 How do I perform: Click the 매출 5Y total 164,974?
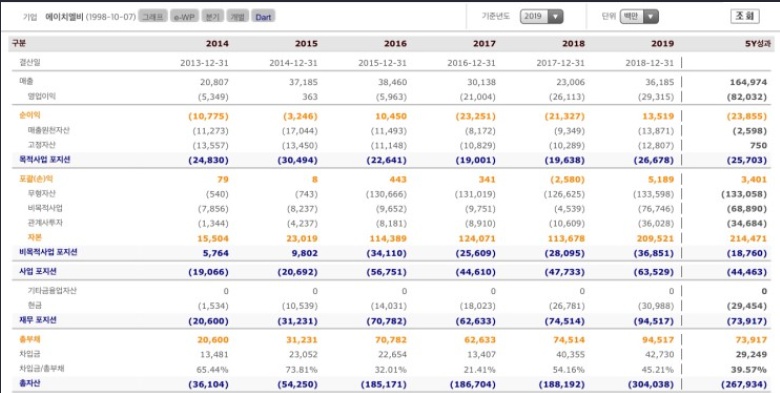(748, 82)
